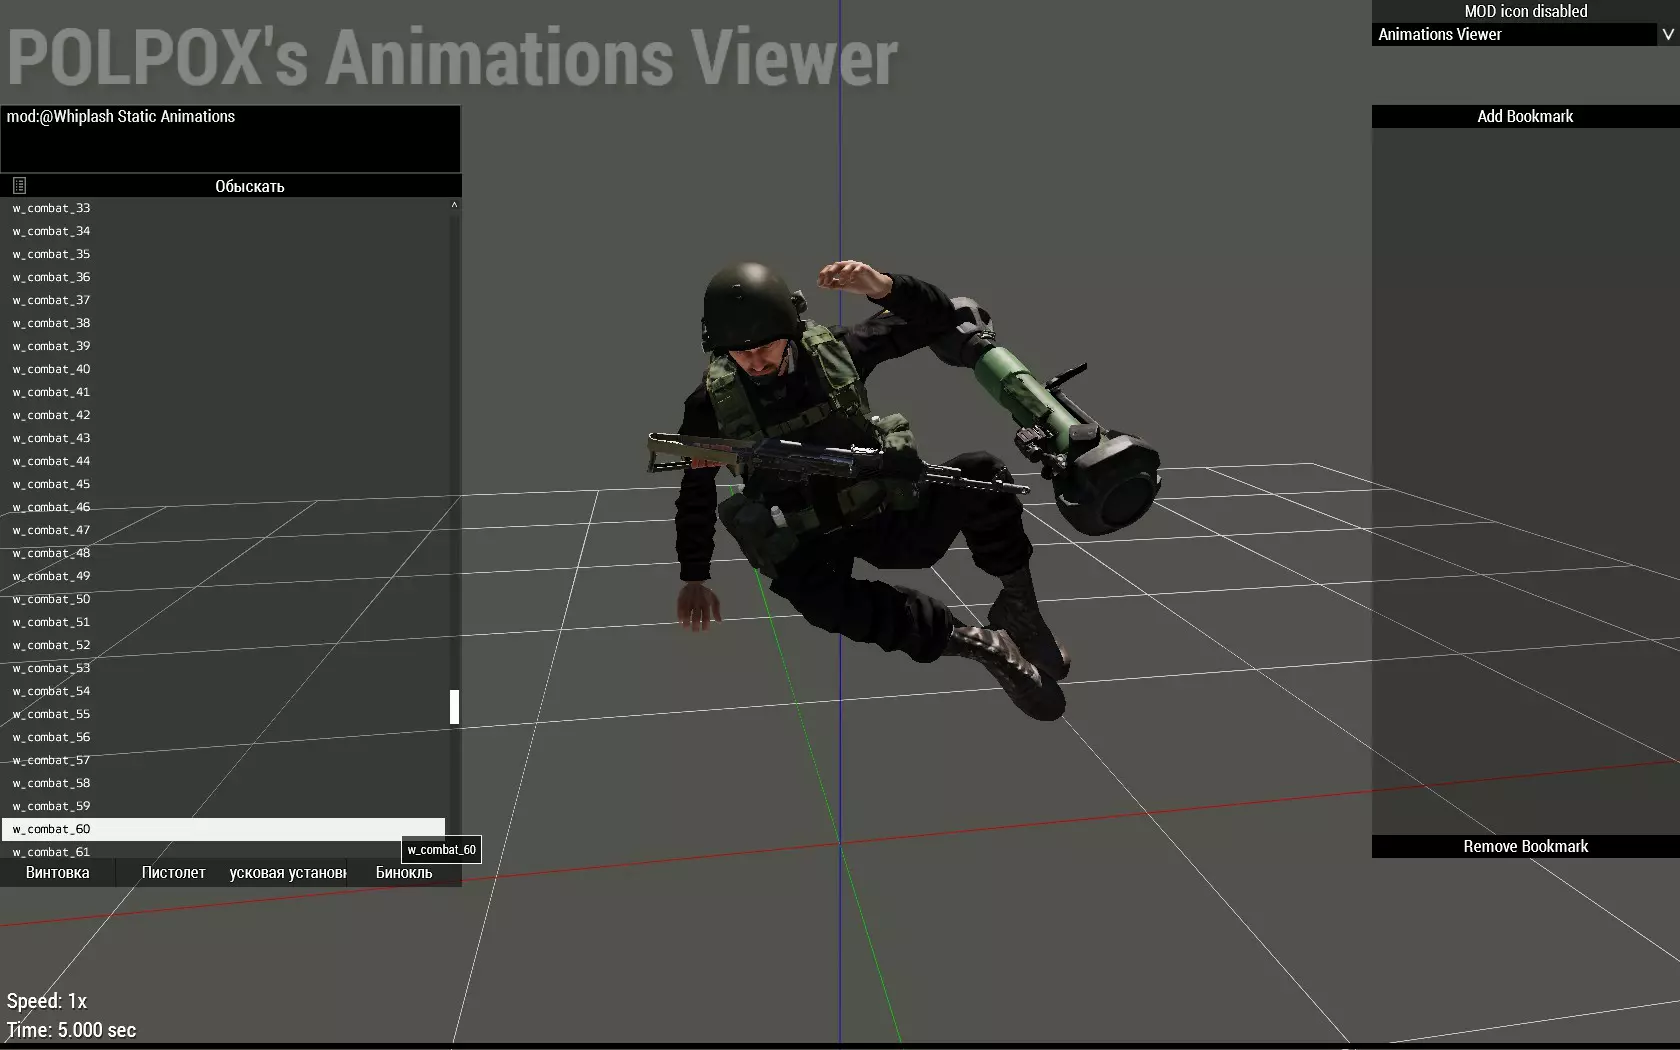Click the Time: 5.000 sec readout
The height and width of the screenshot is (1050, 1680).
(71, 1030)
